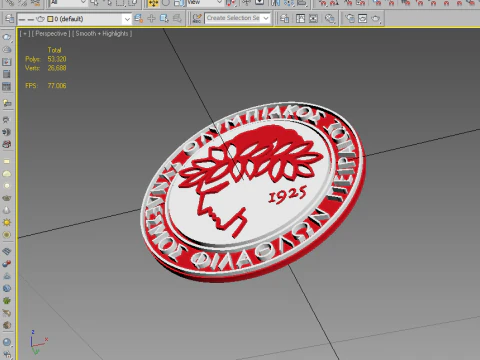Open the '0 (default)' layer dropdown

click(x=74, y=19)
